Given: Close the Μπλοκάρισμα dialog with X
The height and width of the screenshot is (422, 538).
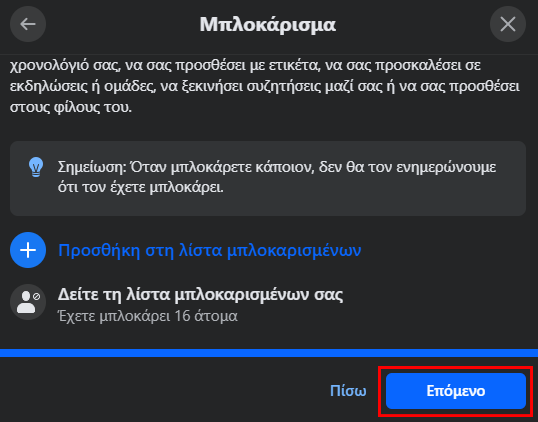Looking at the screenshot, I should click(508, 24).
